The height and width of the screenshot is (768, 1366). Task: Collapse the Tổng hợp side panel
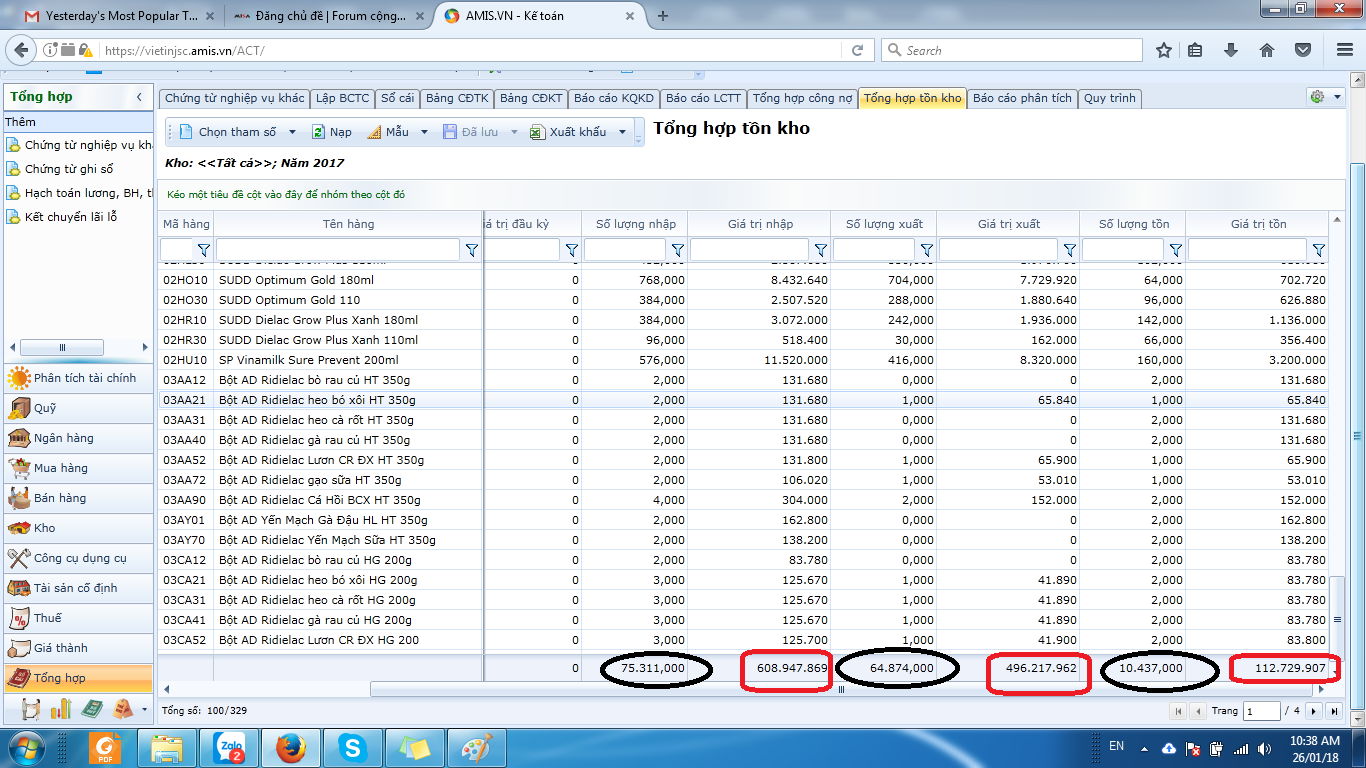tap(139, 97)
